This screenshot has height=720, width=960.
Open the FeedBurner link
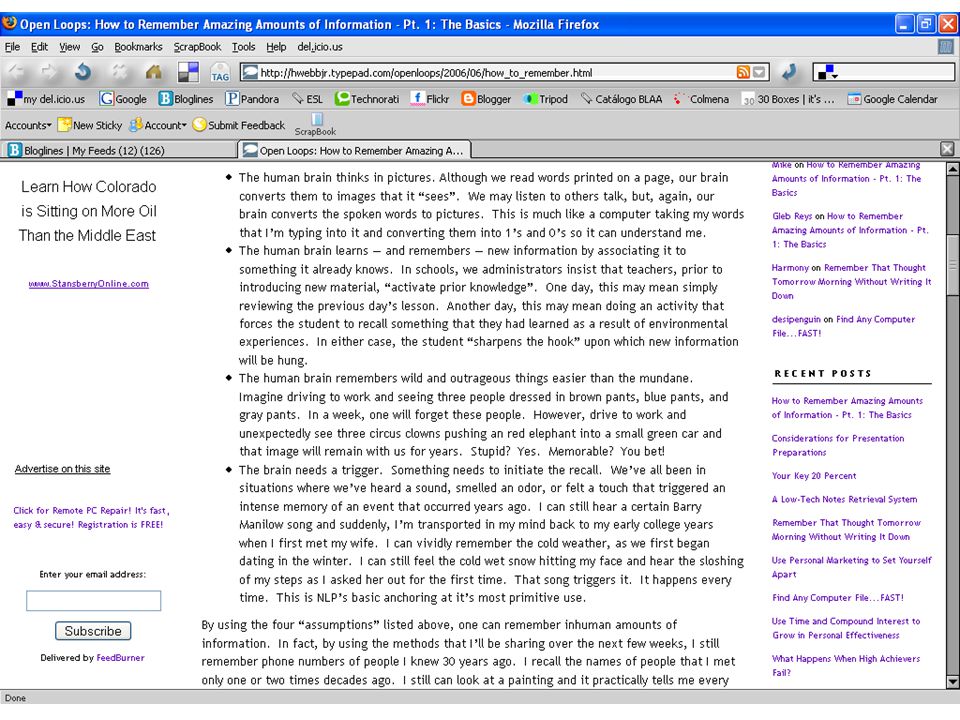[x=120, y=658]
